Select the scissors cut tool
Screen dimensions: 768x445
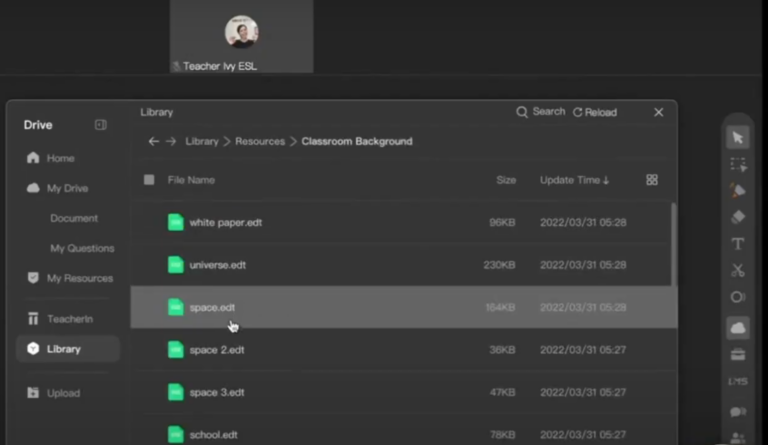tap(737, 270)
